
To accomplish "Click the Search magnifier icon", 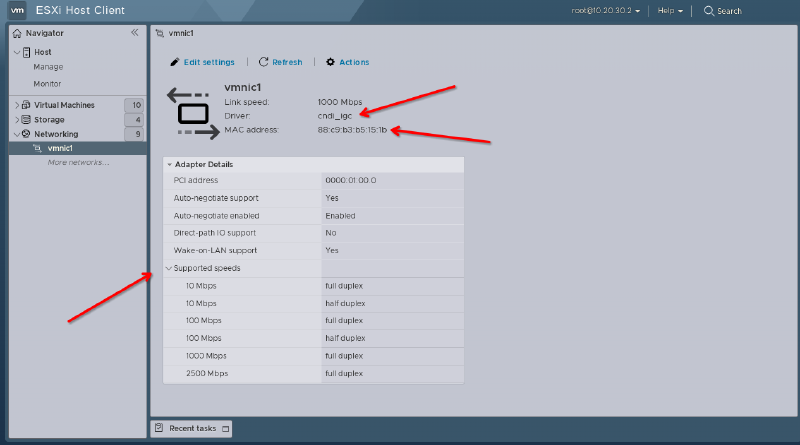I will 709,11.
